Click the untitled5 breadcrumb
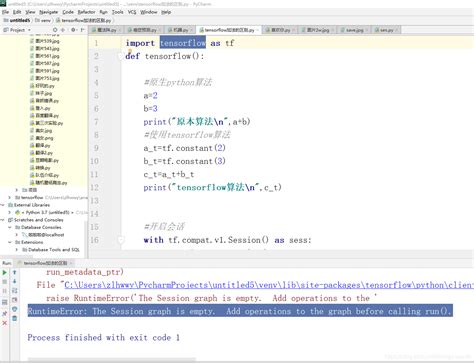The width and height of the screenshot is (474, 363). point(17,20)
